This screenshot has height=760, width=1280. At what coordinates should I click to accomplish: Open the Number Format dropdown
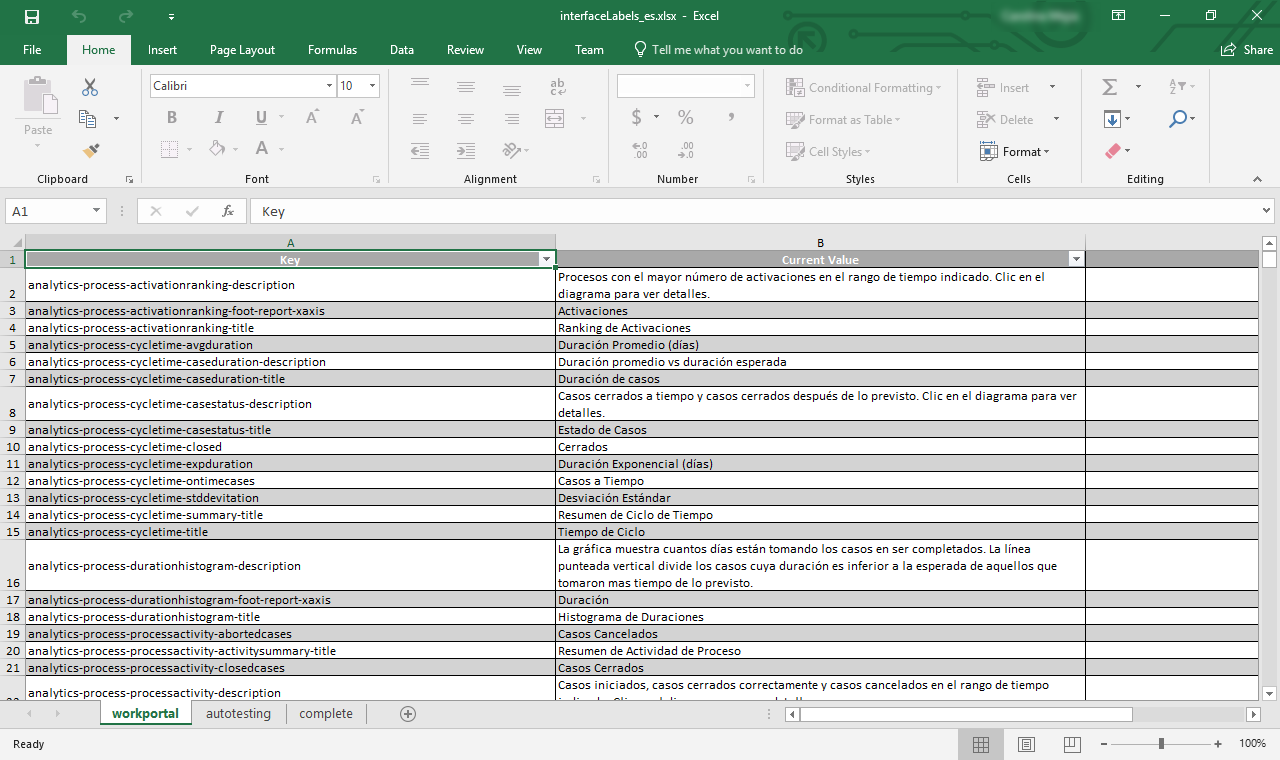(747, 86)
